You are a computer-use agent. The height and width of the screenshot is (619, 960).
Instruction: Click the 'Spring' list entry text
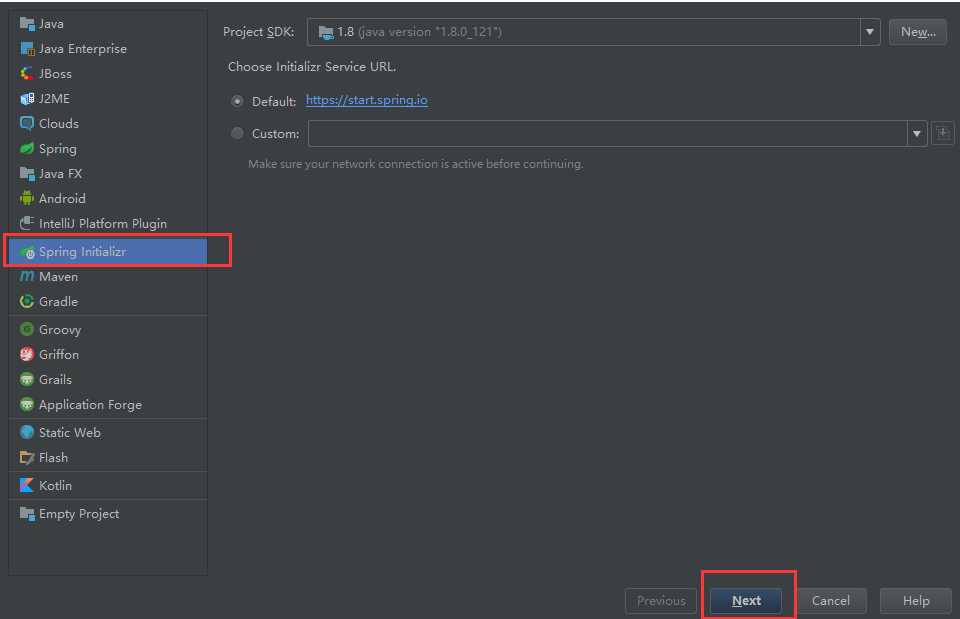point(58,149)
